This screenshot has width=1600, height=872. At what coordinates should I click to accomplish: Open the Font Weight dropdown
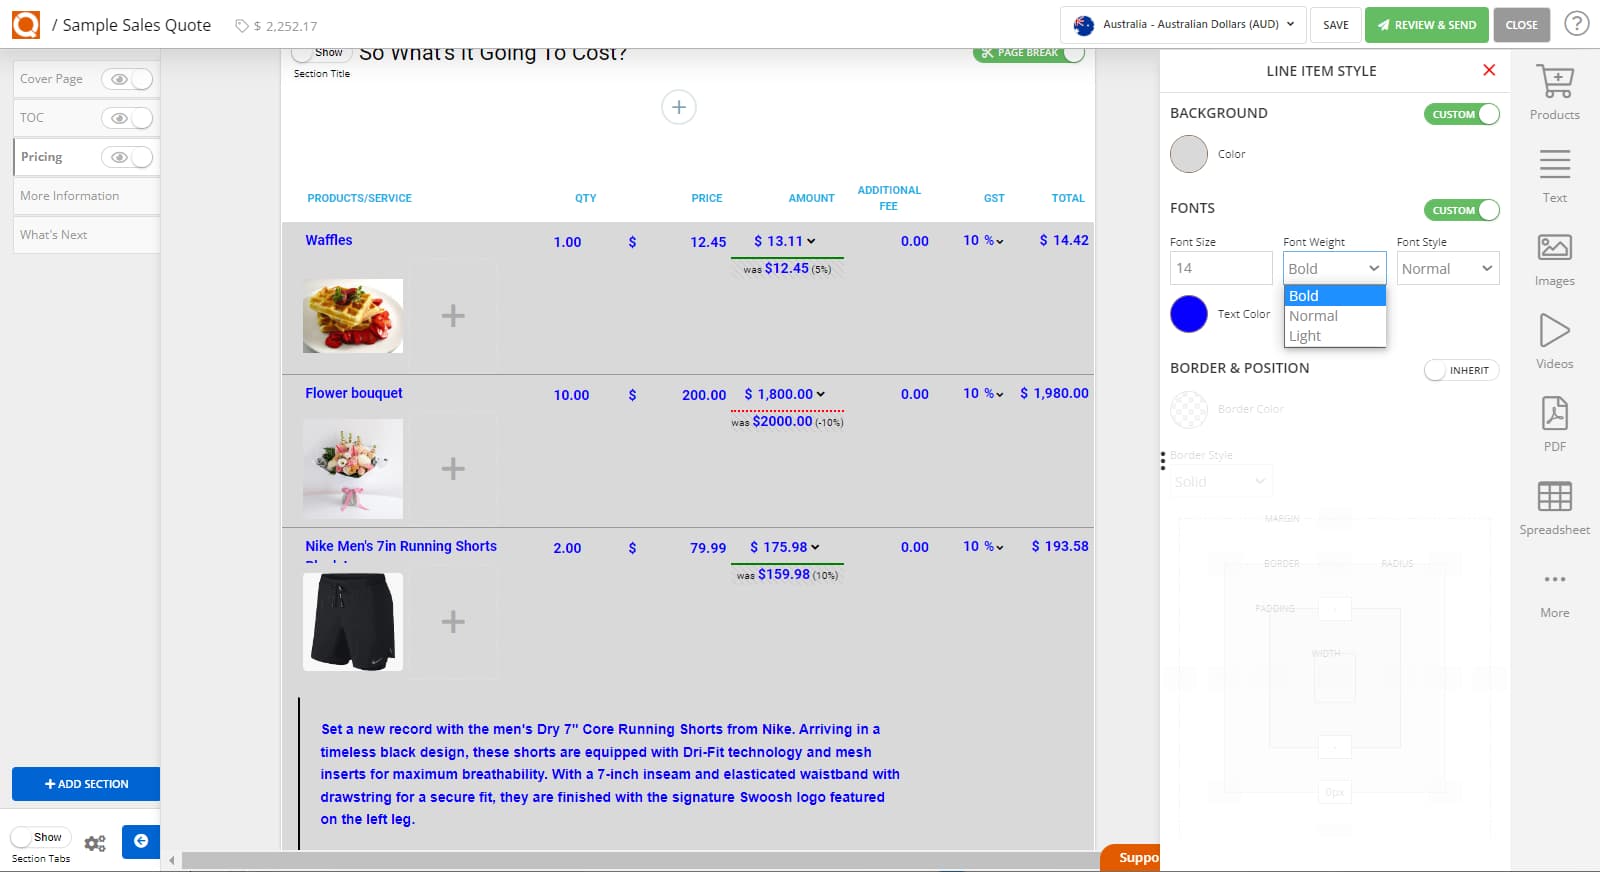click(1335, 268)
